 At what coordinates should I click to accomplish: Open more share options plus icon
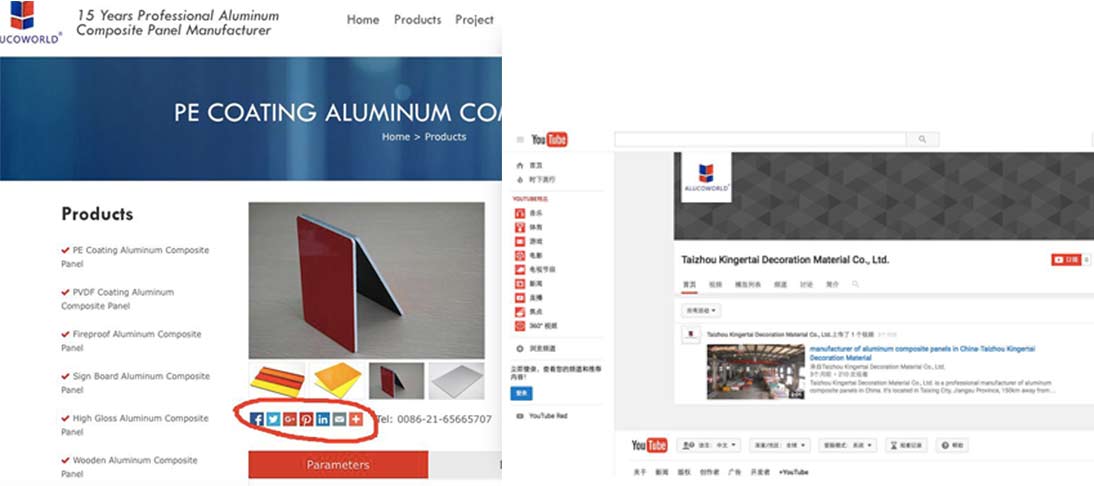(x=356, y=419)
